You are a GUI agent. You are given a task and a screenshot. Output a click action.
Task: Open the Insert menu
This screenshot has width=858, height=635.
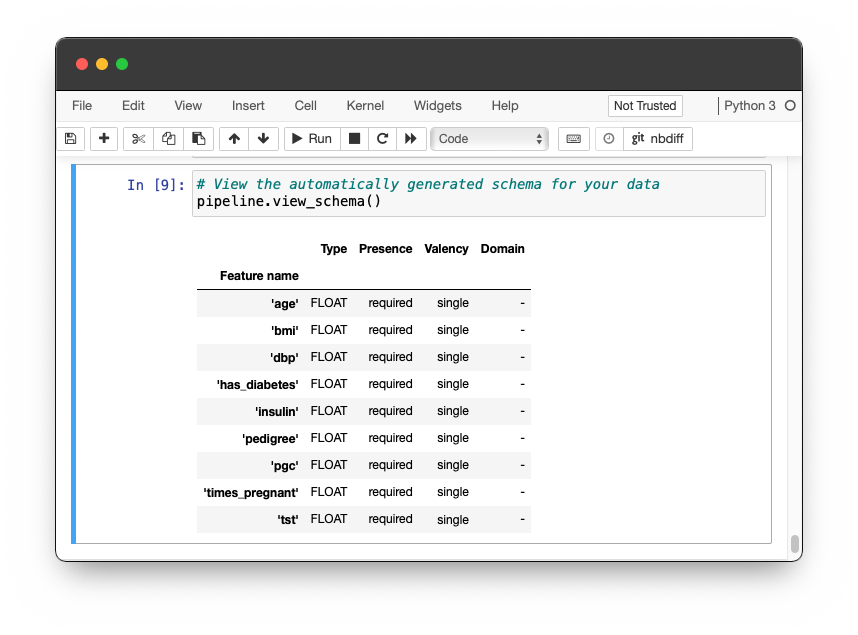(x=248, y=106)
